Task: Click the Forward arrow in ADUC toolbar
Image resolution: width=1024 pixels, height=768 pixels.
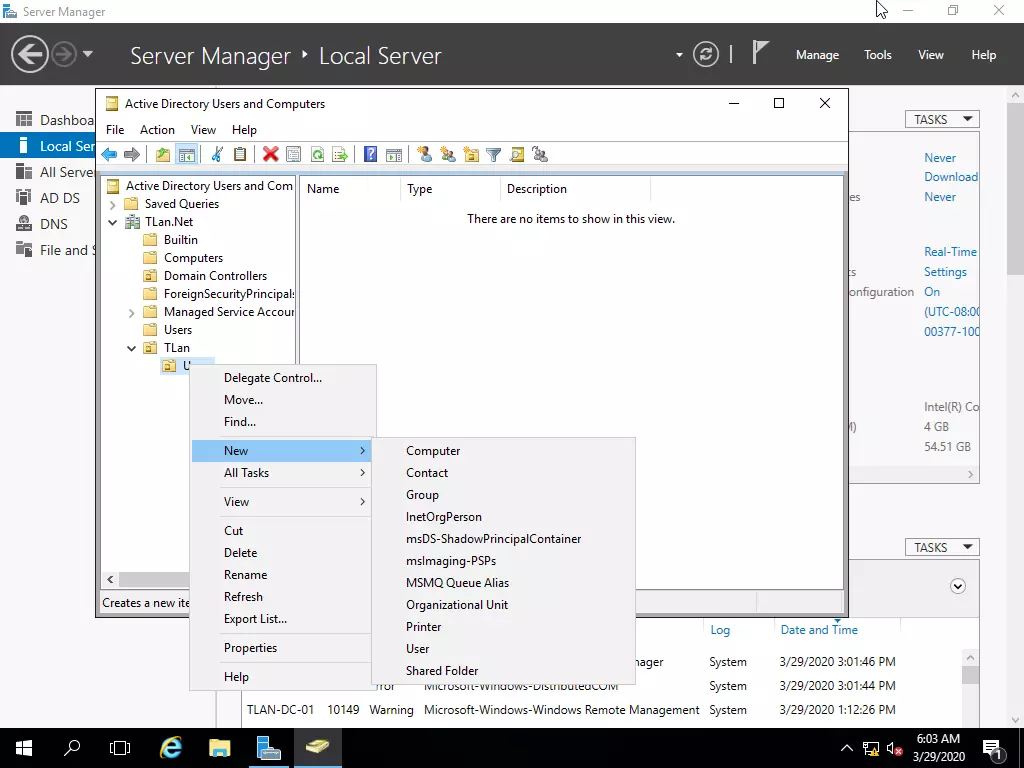Action: click(132, 155)
